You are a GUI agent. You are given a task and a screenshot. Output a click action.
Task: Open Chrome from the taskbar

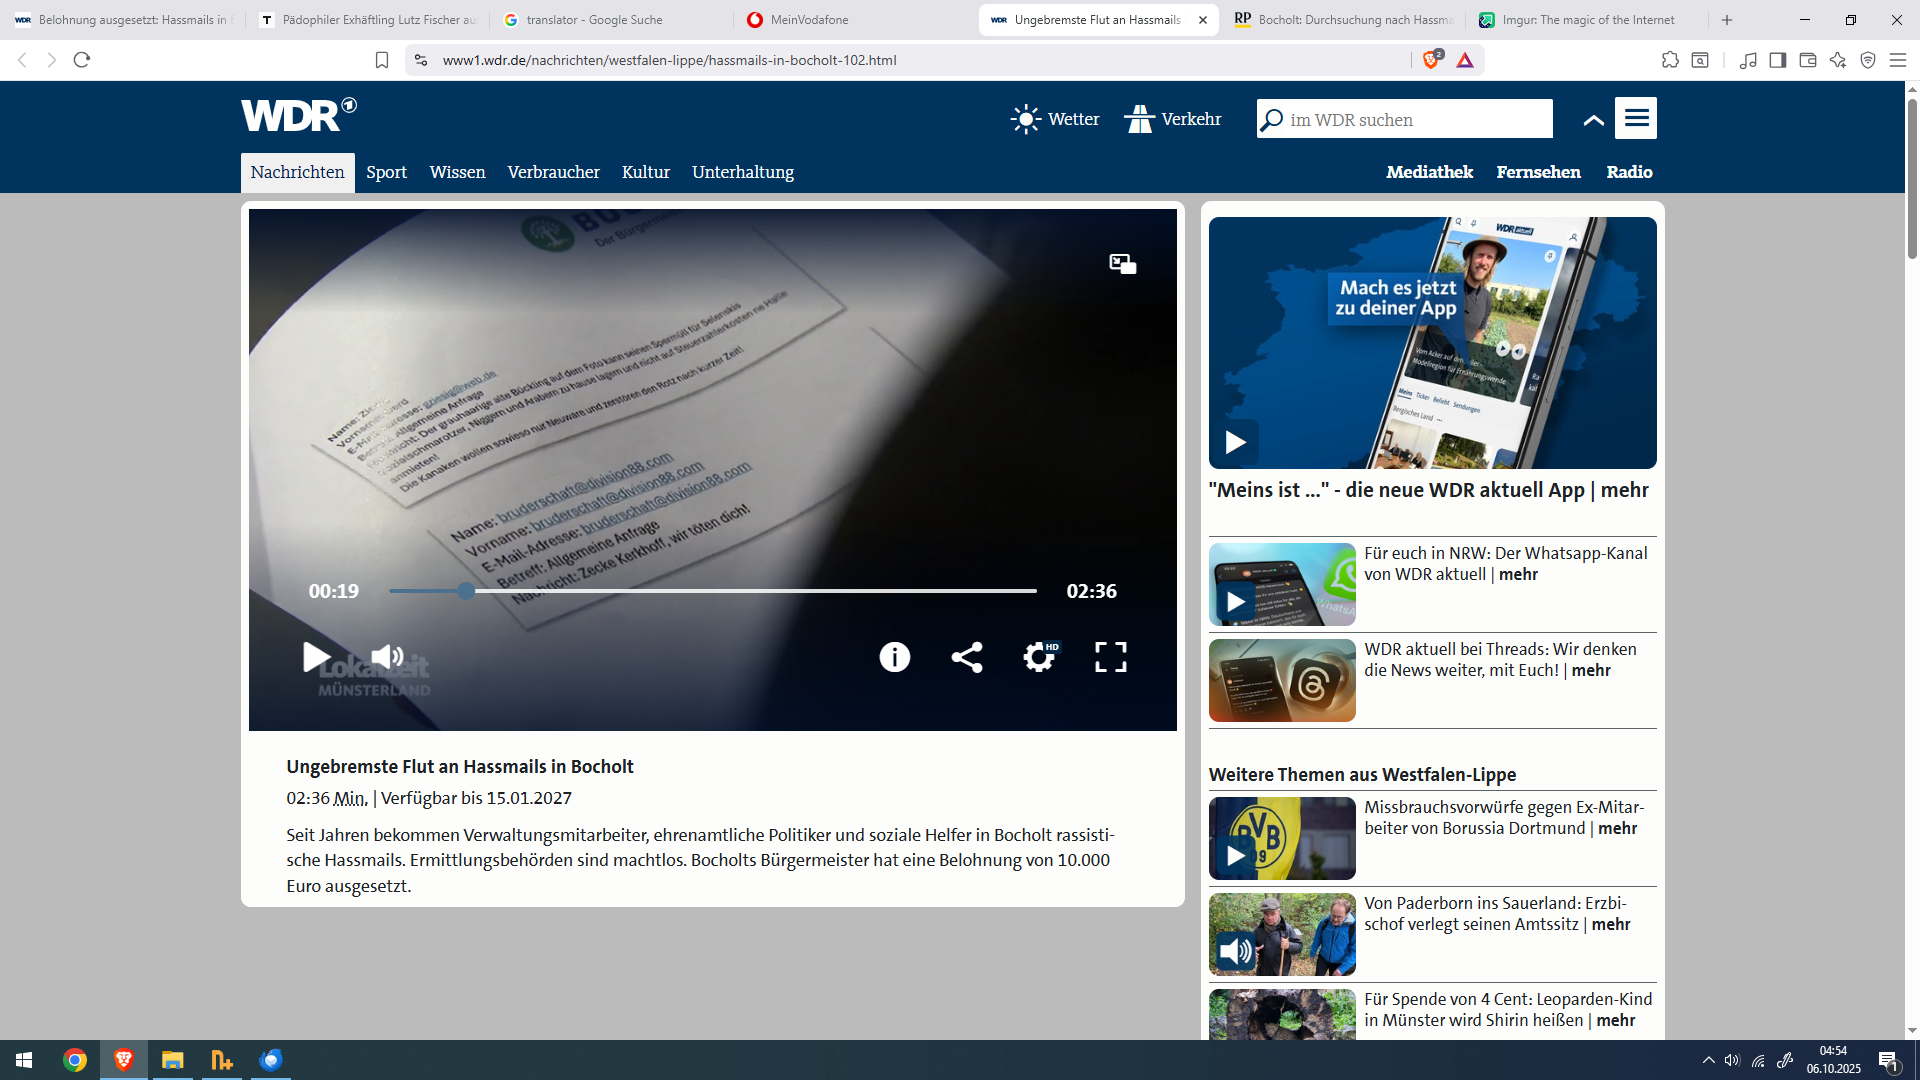[x=75, y=1060]
